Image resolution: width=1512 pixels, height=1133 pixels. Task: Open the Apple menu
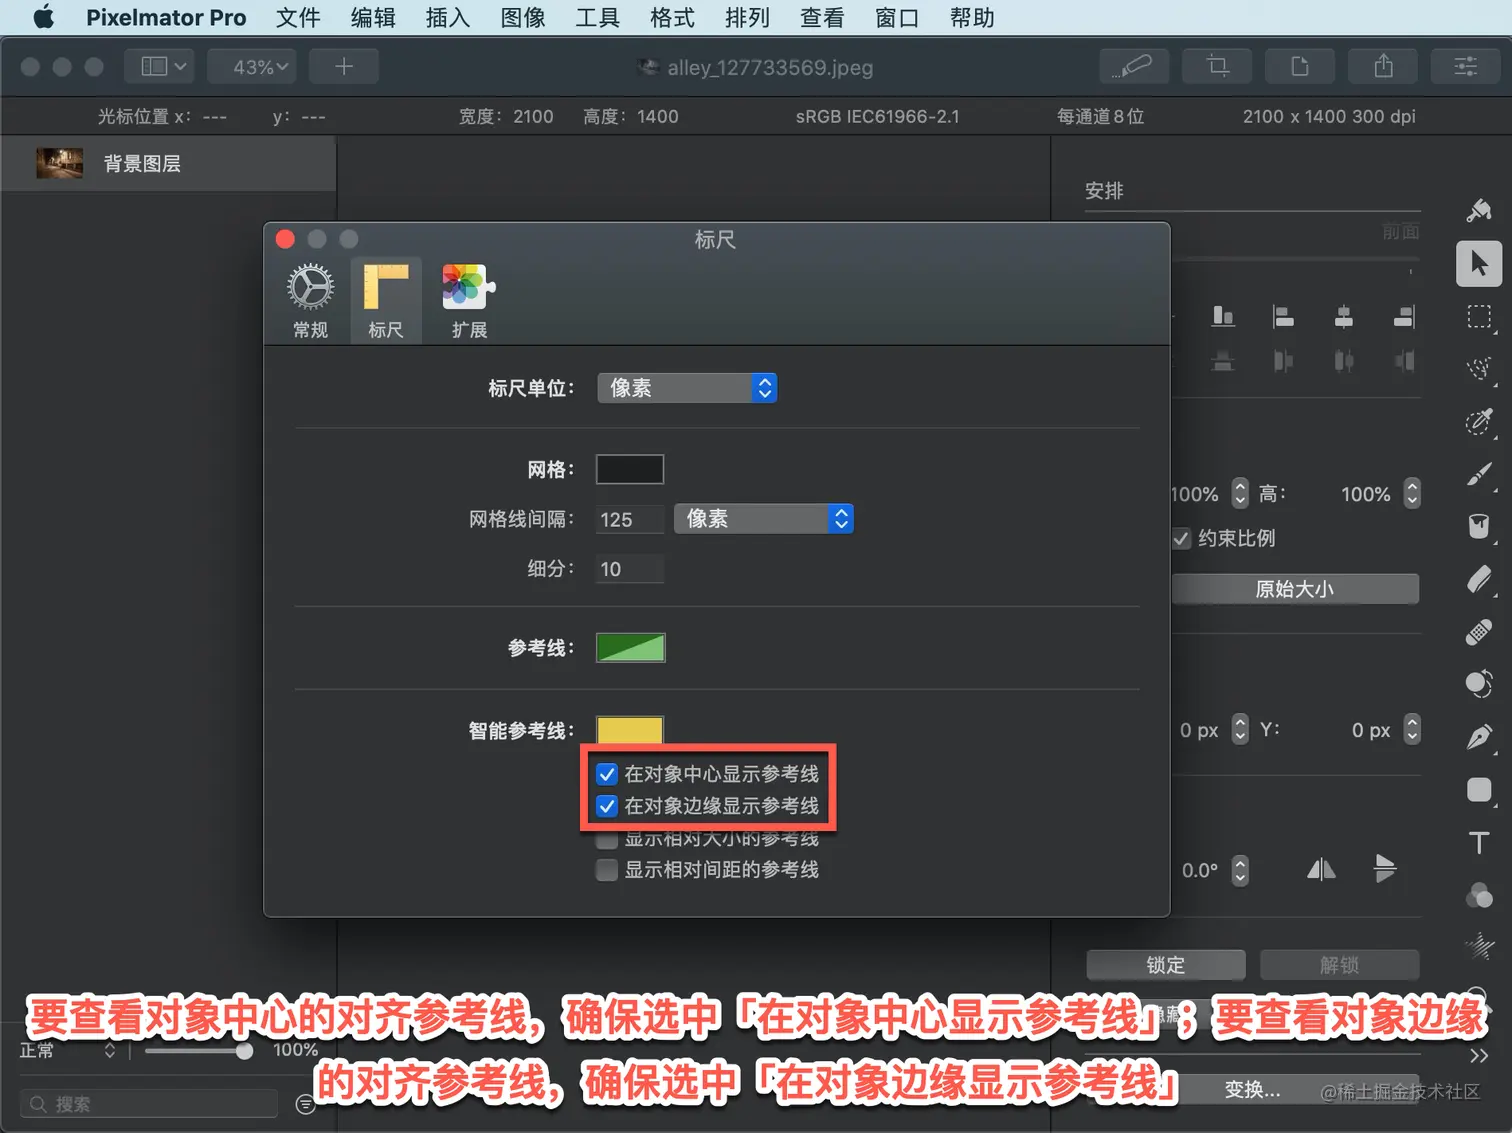coord(44,17)
